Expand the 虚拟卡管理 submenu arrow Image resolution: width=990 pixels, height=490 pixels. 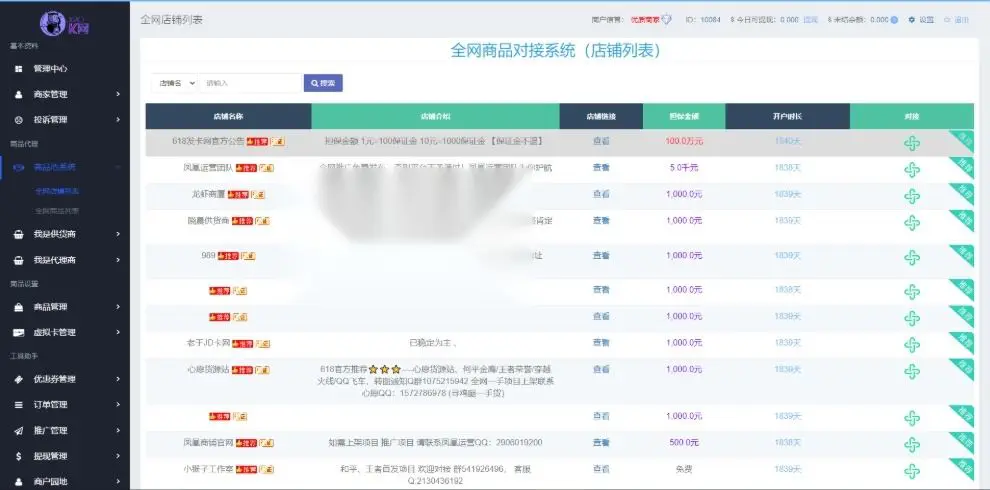click(x=118, y=332)
